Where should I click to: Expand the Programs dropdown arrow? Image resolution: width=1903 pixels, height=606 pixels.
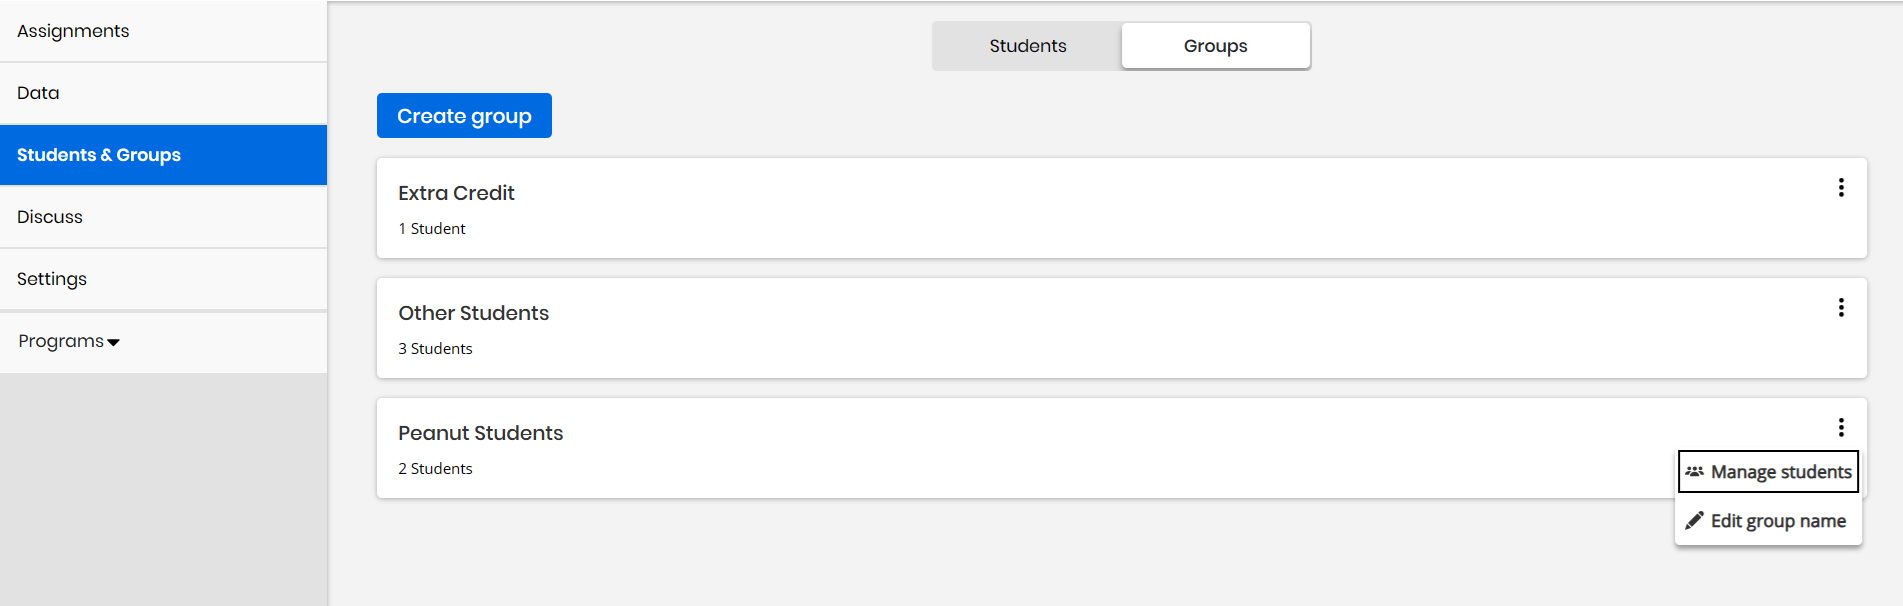point(113,342)
